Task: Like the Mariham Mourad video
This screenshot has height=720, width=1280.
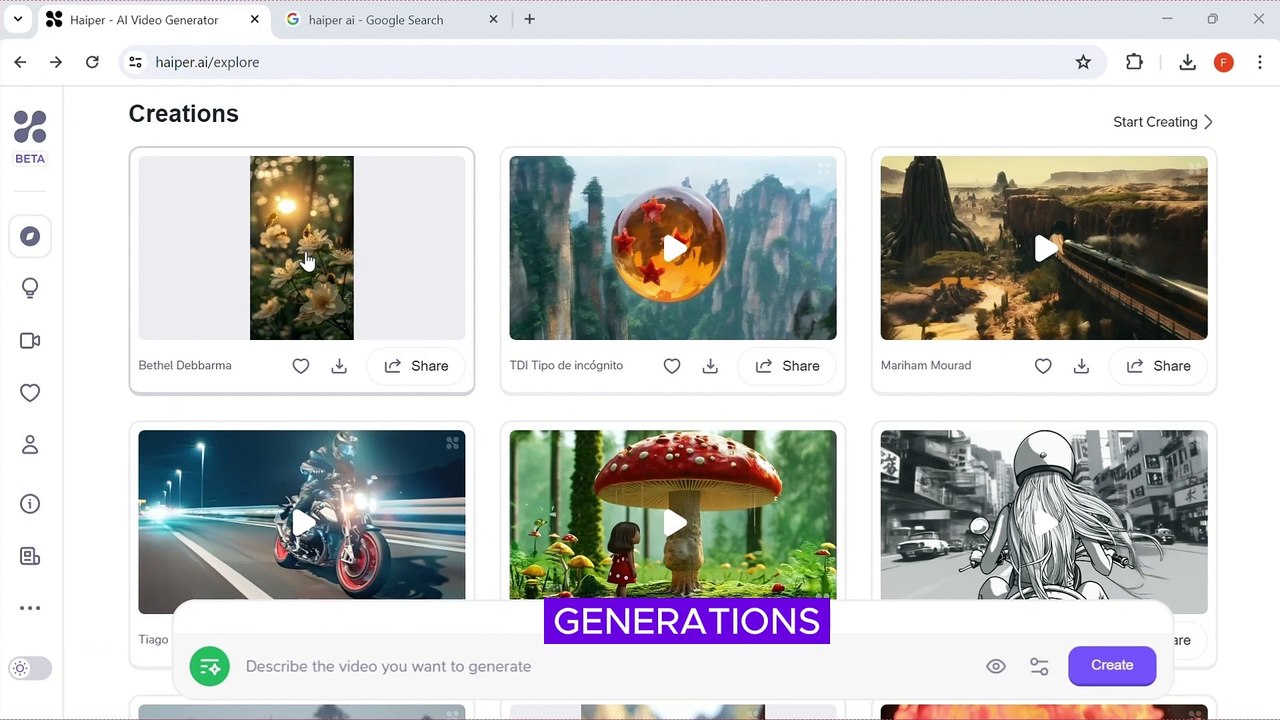Action: (1043, 366)
